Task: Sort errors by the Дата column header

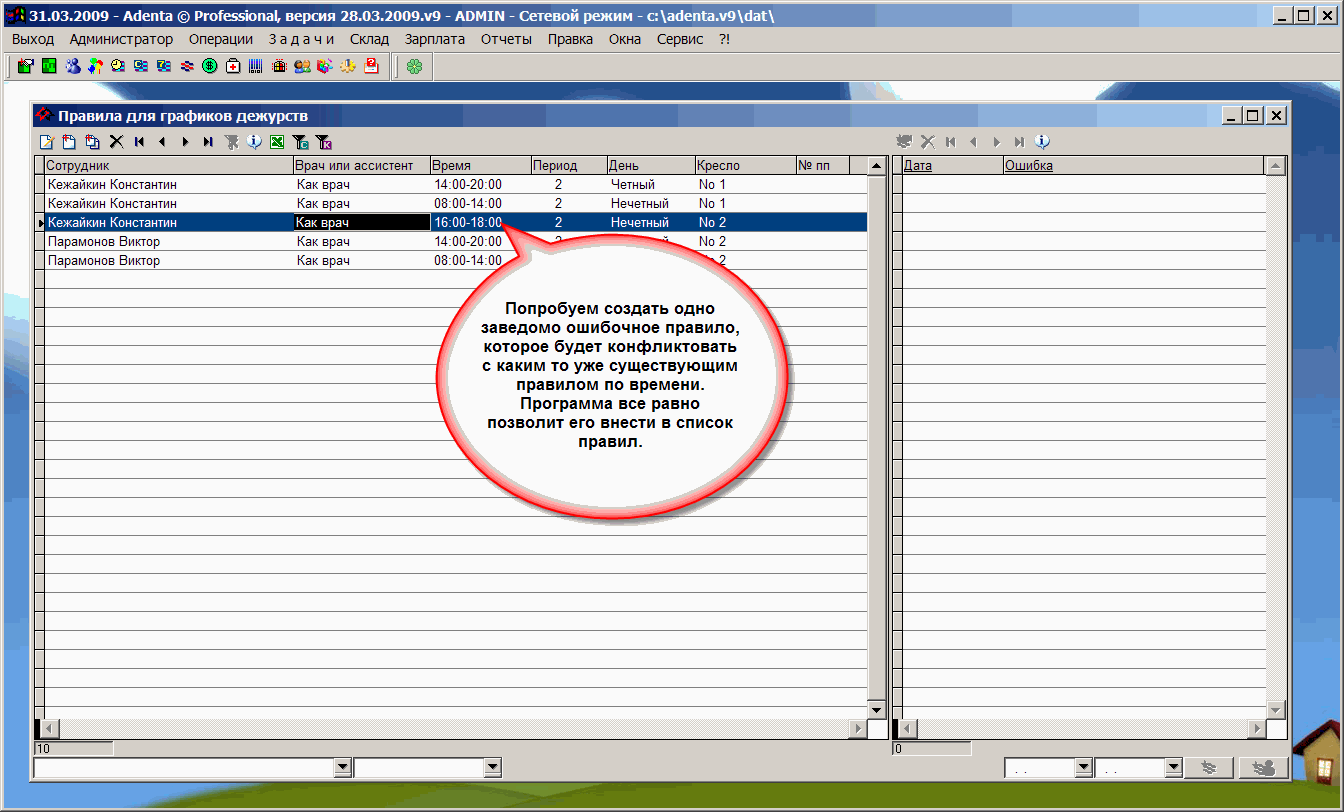Action: click(918, 166)
